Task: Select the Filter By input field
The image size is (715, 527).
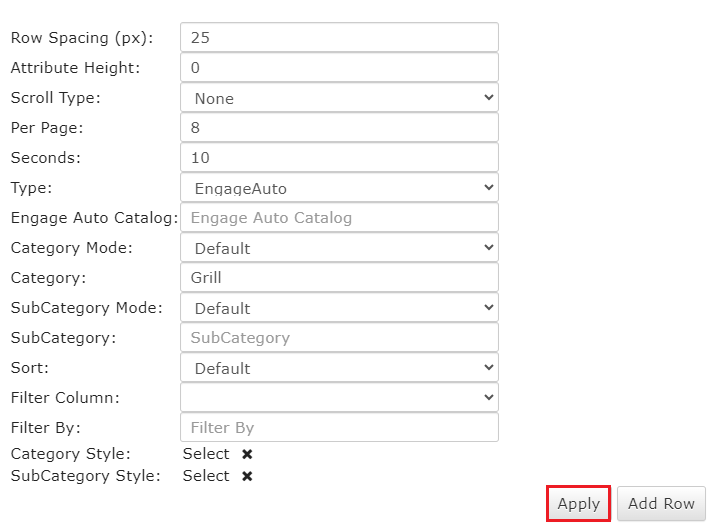Action: [x=339, y=428]
